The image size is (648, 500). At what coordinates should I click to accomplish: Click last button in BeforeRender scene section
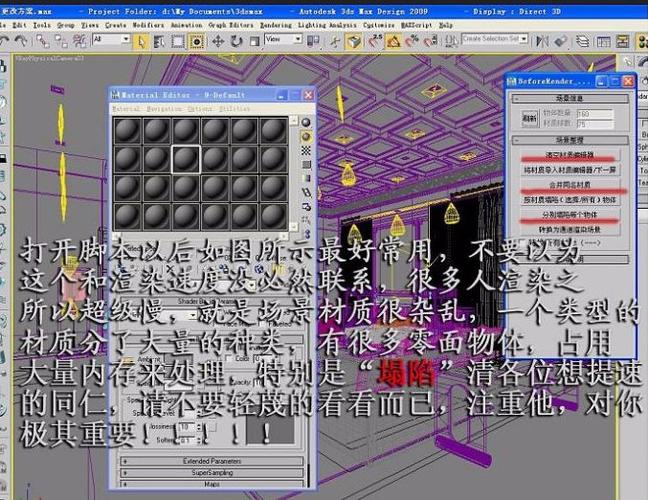[x=570, y=229]
